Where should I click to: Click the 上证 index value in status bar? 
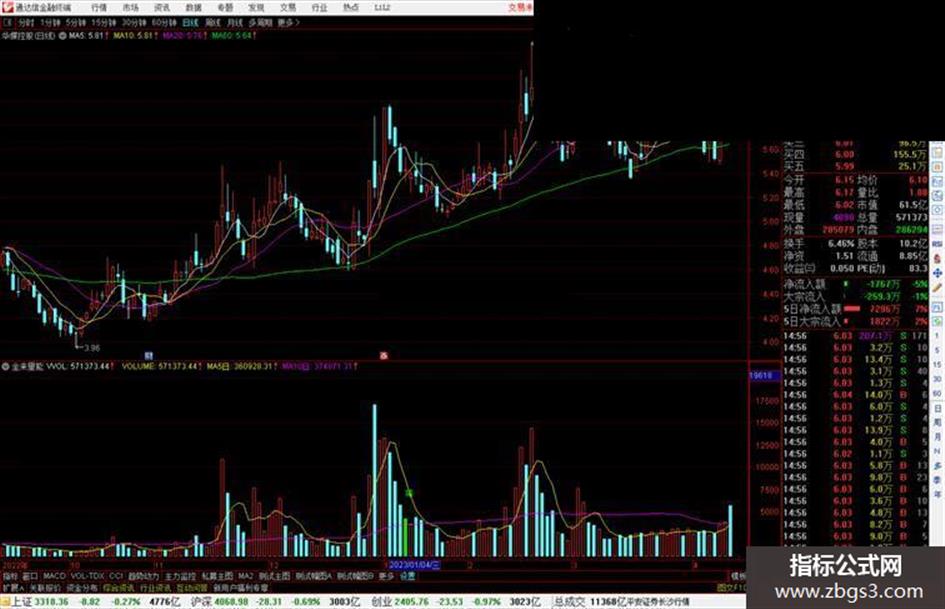[51, 602]
